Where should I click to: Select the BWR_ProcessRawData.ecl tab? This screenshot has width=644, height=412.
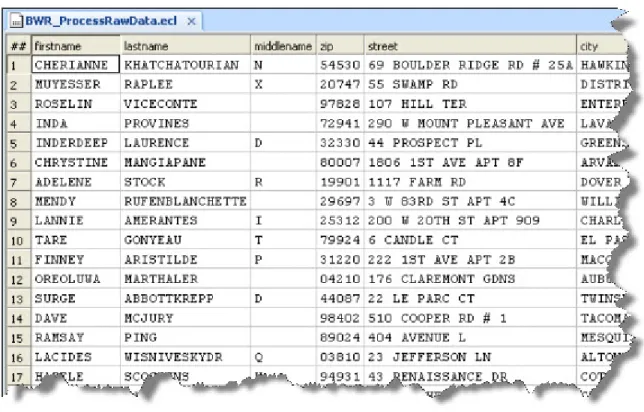(x=103, y=21)
